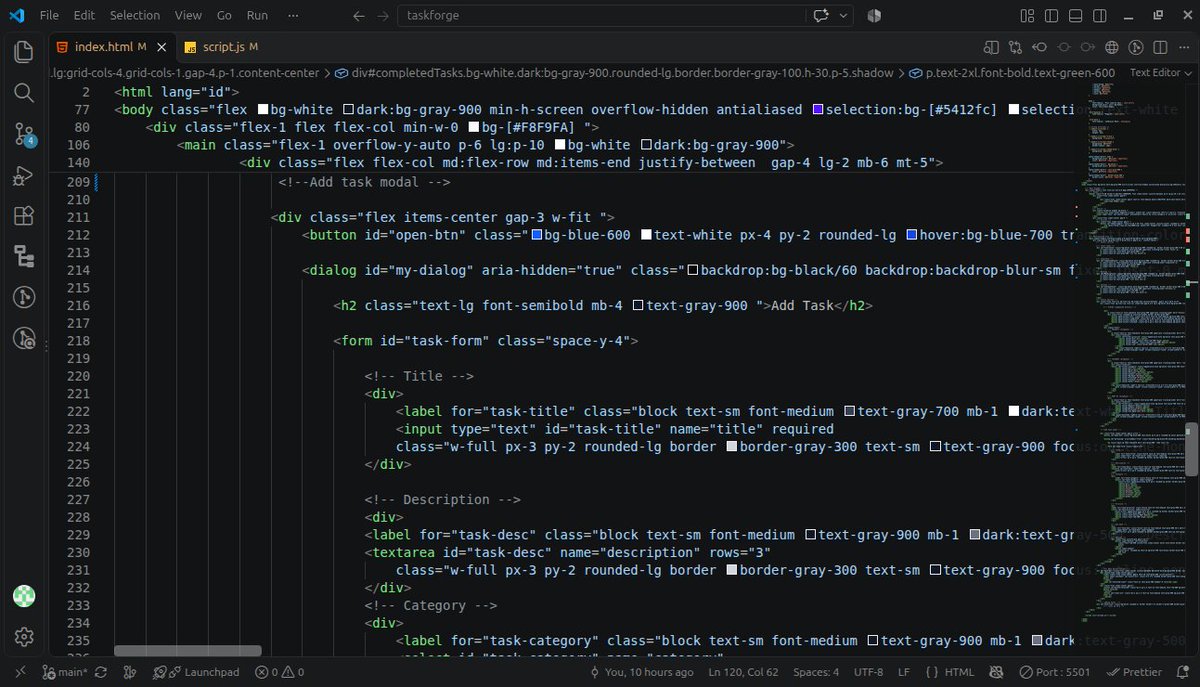
Task: Open the File menu
Action: (x=49, y=16)
